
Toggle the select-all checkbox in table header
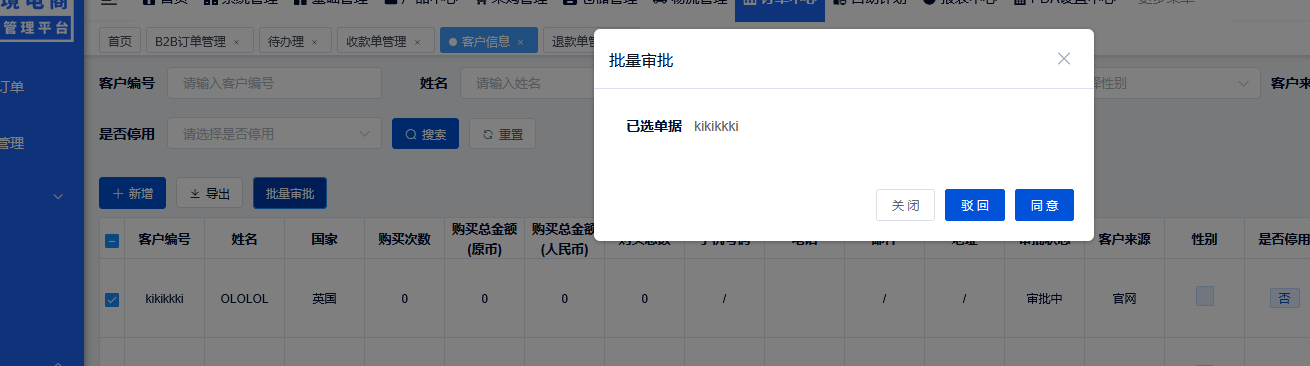pos(112,240)
